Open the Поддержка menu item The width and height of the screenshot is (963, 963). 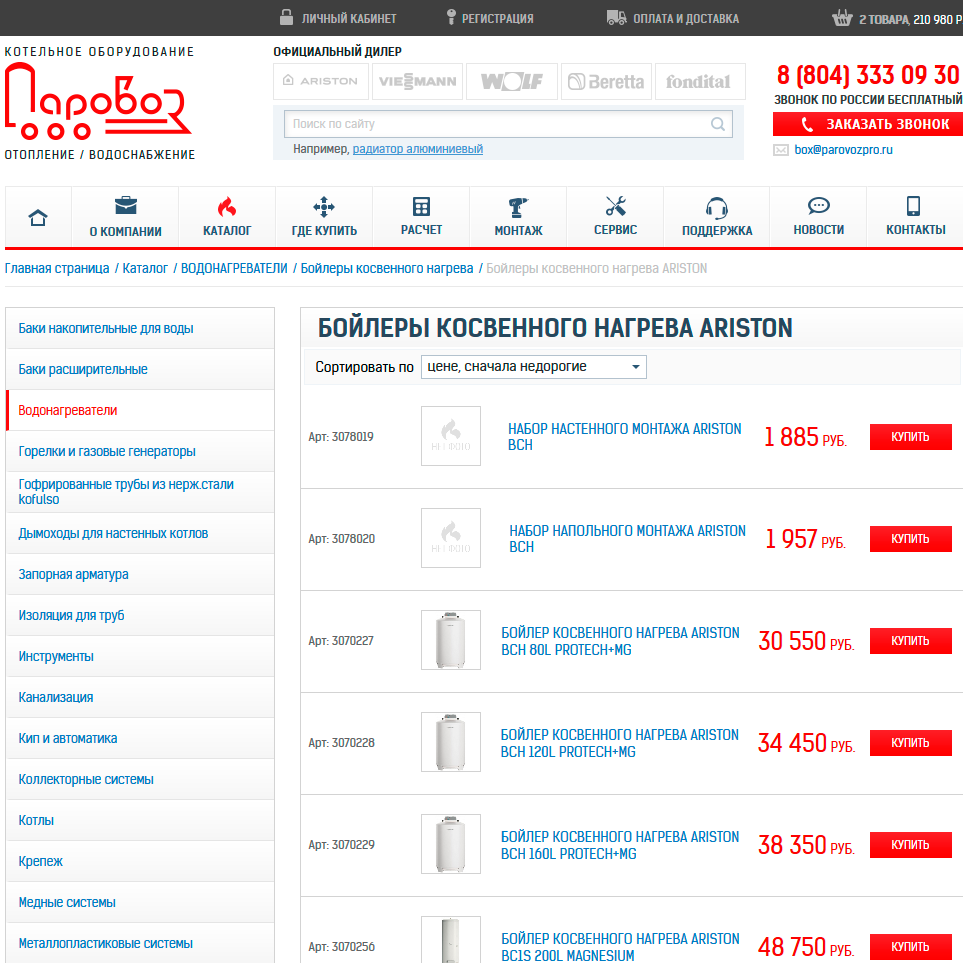(717, 217)
